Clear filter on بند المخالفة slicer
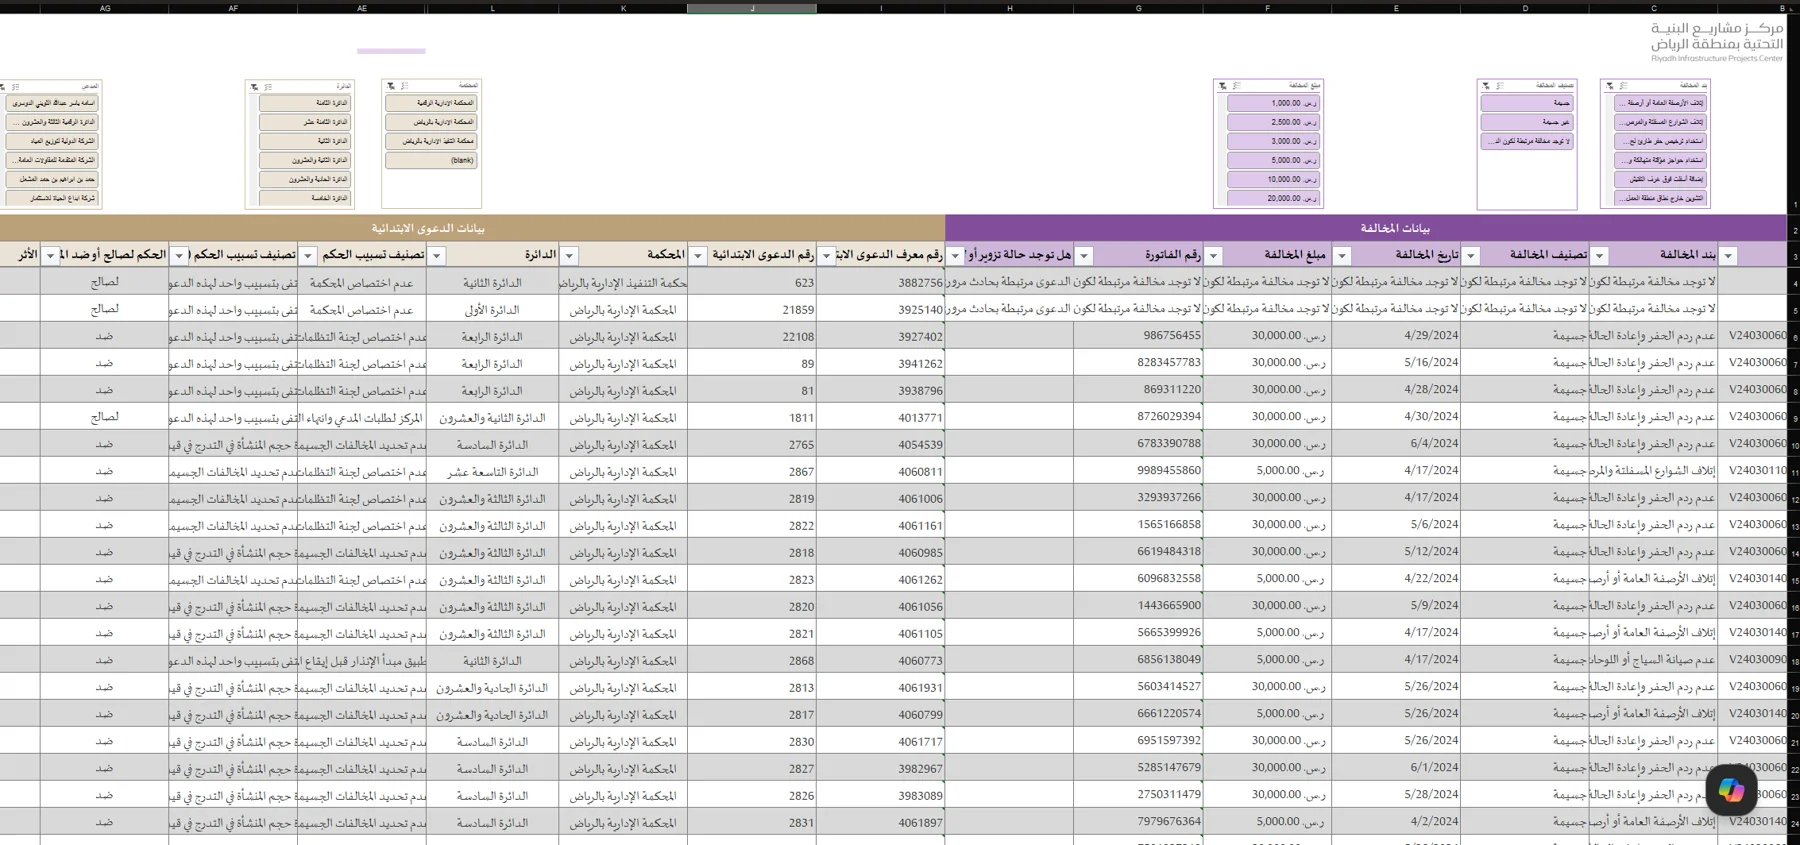This screenshot has width=1800, height=845. pyautogui.click(x=1610, y=86)
